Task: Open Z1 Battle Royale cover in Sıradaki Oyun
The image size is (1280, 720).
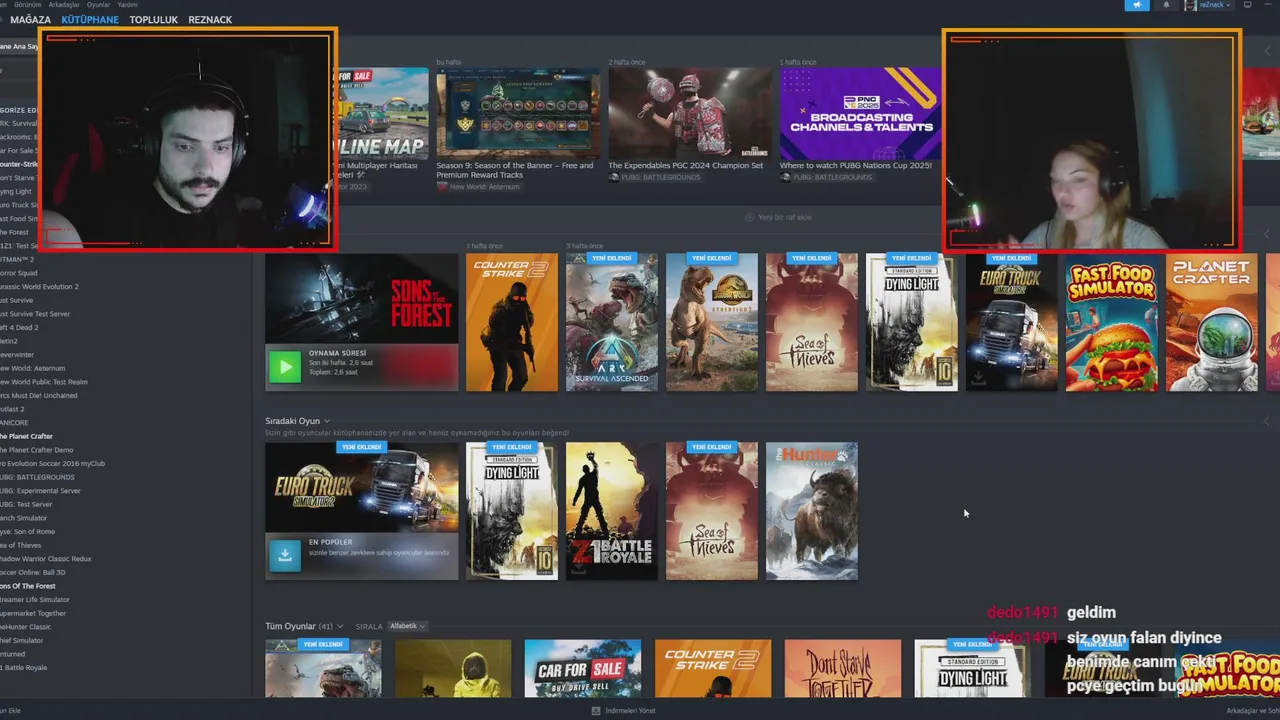Action: tap(611, 511)
